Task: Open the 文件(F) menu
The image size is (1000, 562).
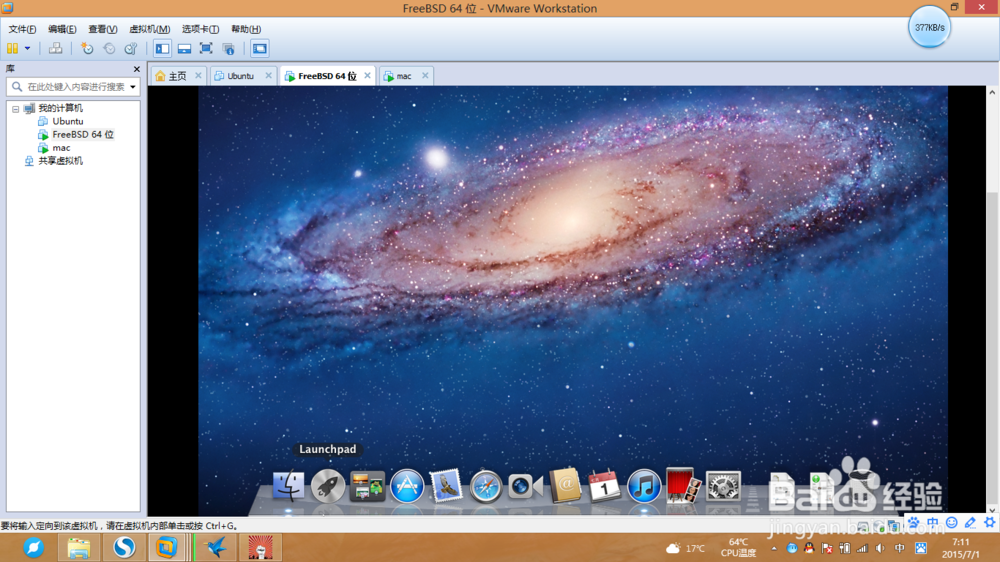Action: (22, 29)
